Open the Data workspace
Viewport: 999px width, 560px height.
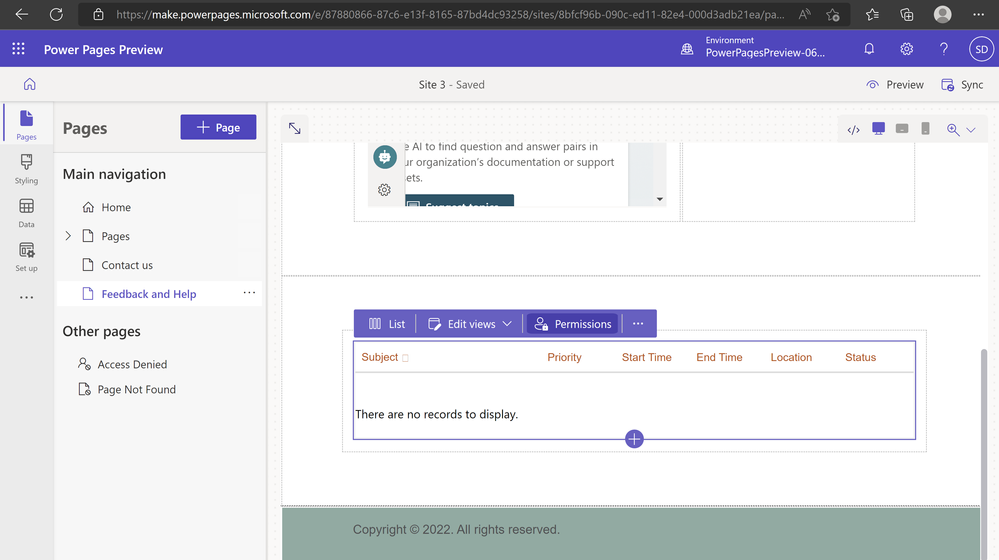coord(26,213)
